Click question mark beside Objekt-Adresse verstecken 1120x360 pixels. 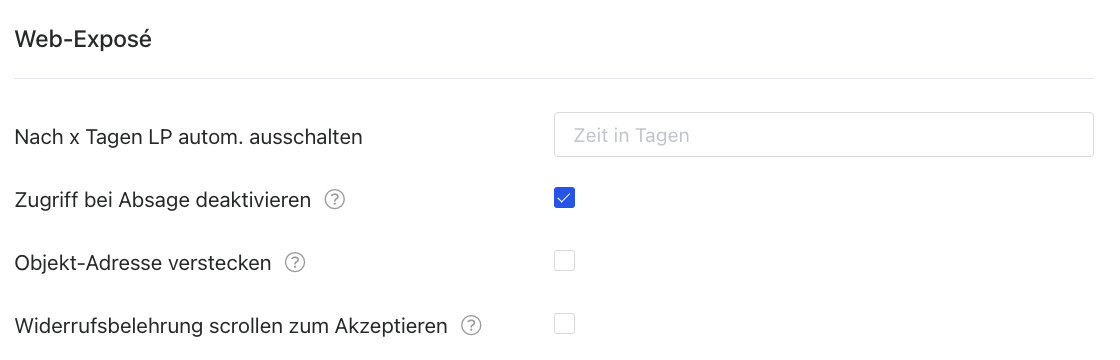(x=295, y=263)
